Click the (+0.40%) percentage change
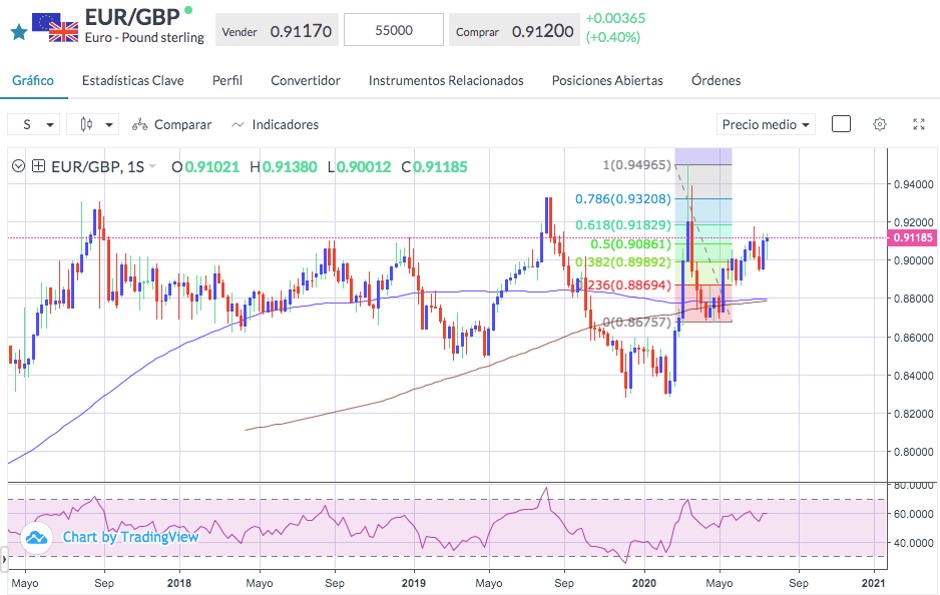This screenshot has height=595, width=940. pyautogui.click(x=613, y=37)
